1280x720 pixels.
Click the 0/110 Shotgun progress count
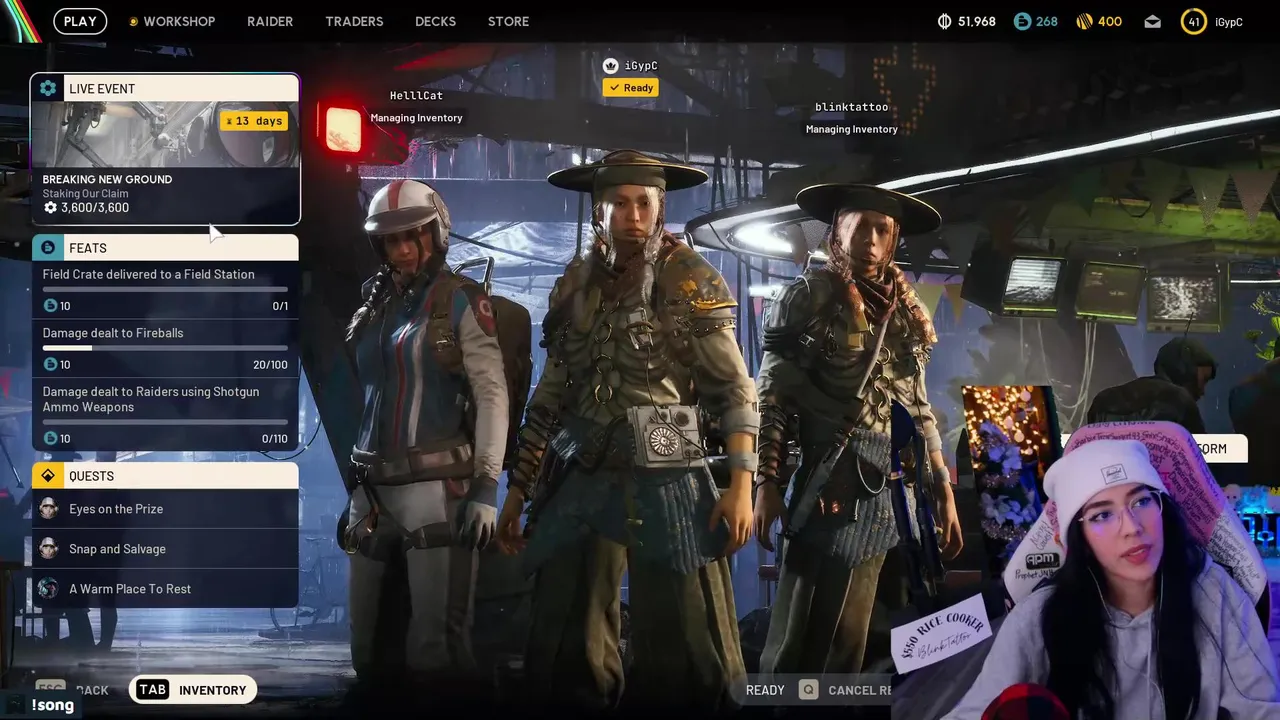pos(274,438)
